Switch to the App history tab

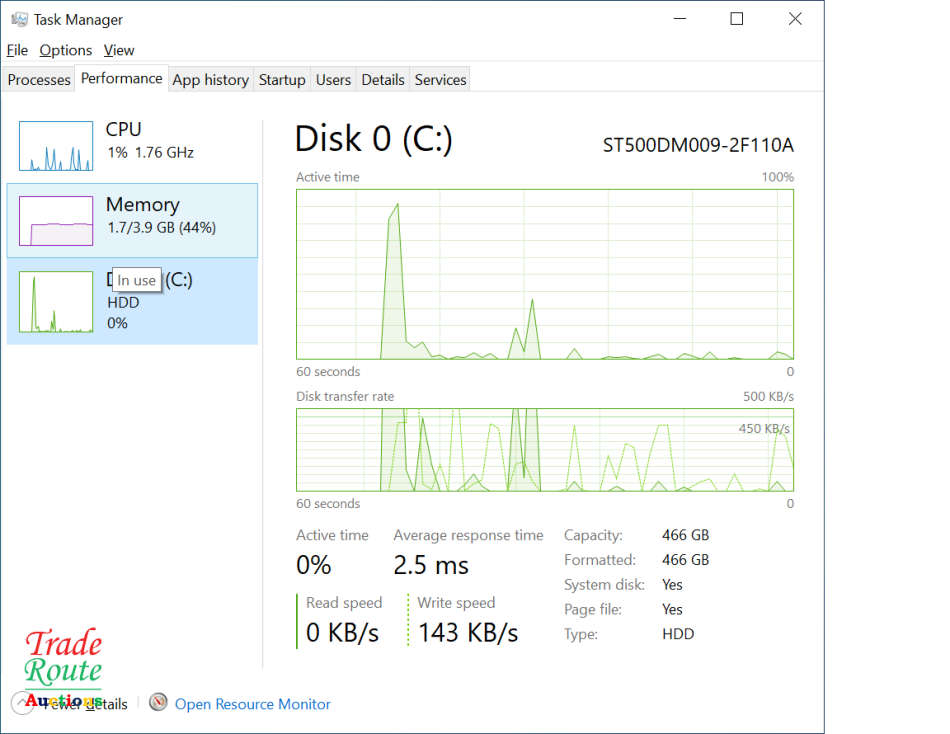[210, 79]
